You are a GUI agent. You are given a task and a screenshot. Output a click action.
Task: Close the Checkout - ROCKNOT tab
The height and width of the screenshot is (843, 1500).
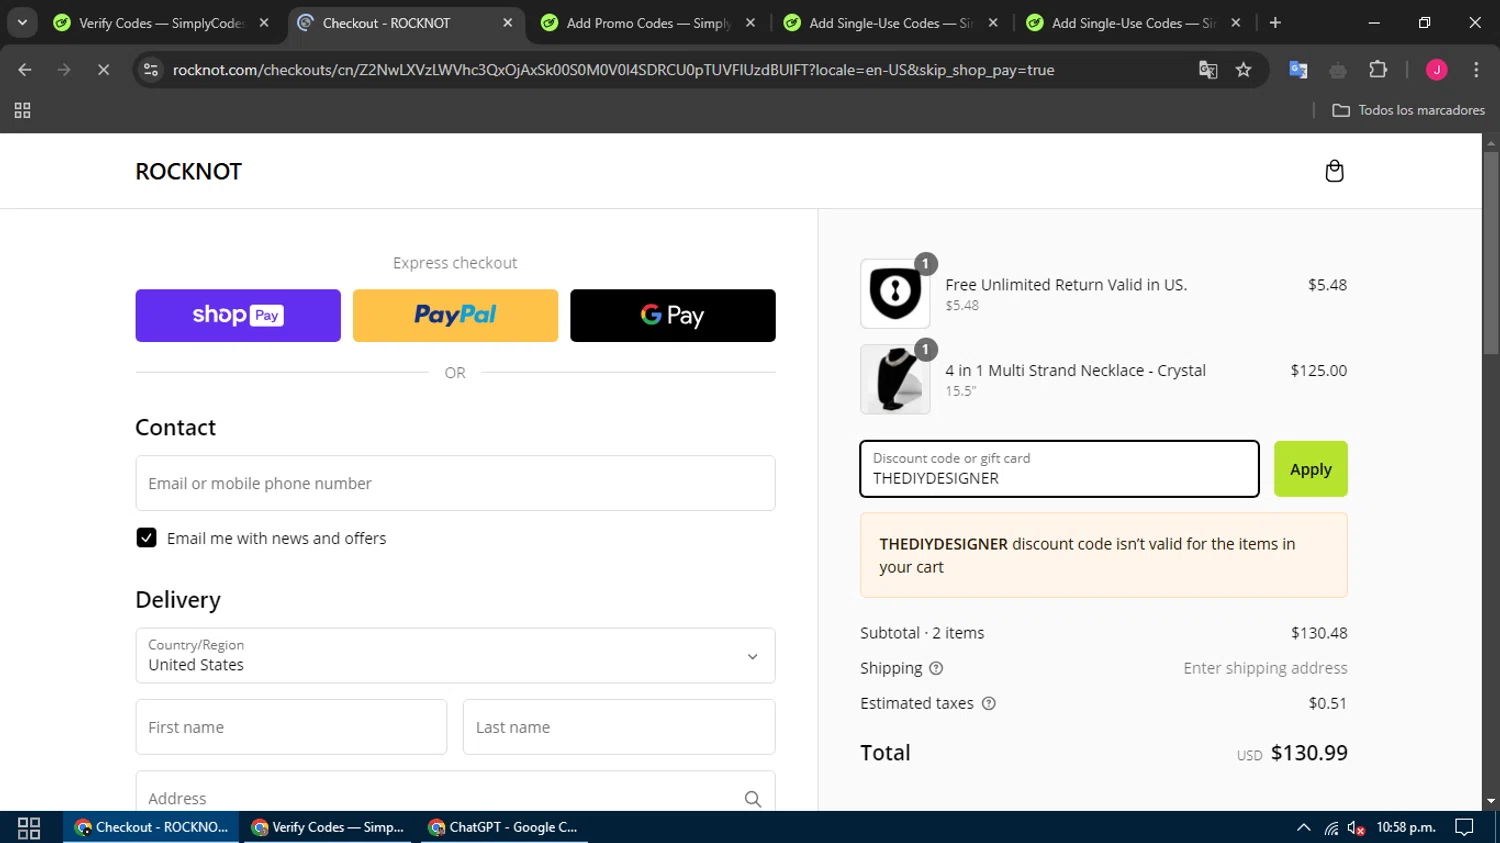pos(507,23)
